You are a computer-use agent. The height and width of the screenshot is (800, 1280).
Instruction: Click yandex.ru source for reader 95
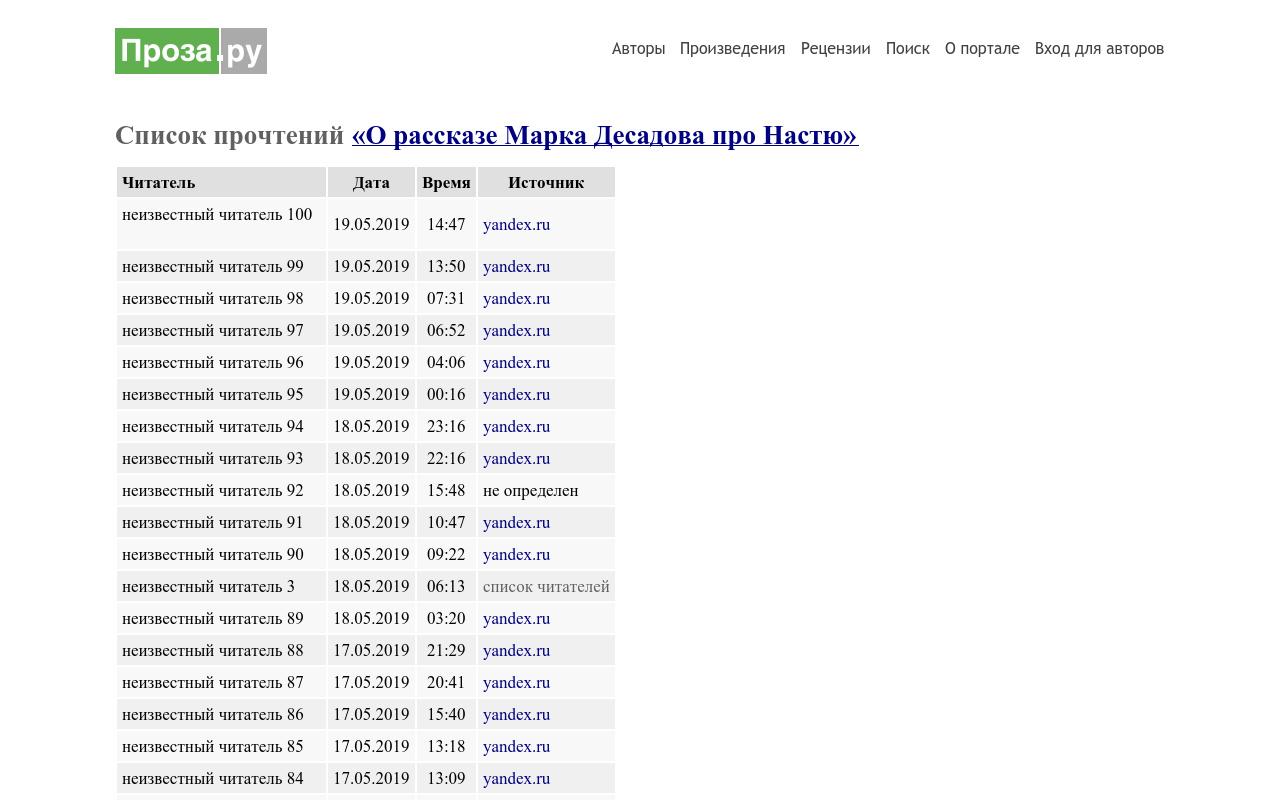[516, 394]
